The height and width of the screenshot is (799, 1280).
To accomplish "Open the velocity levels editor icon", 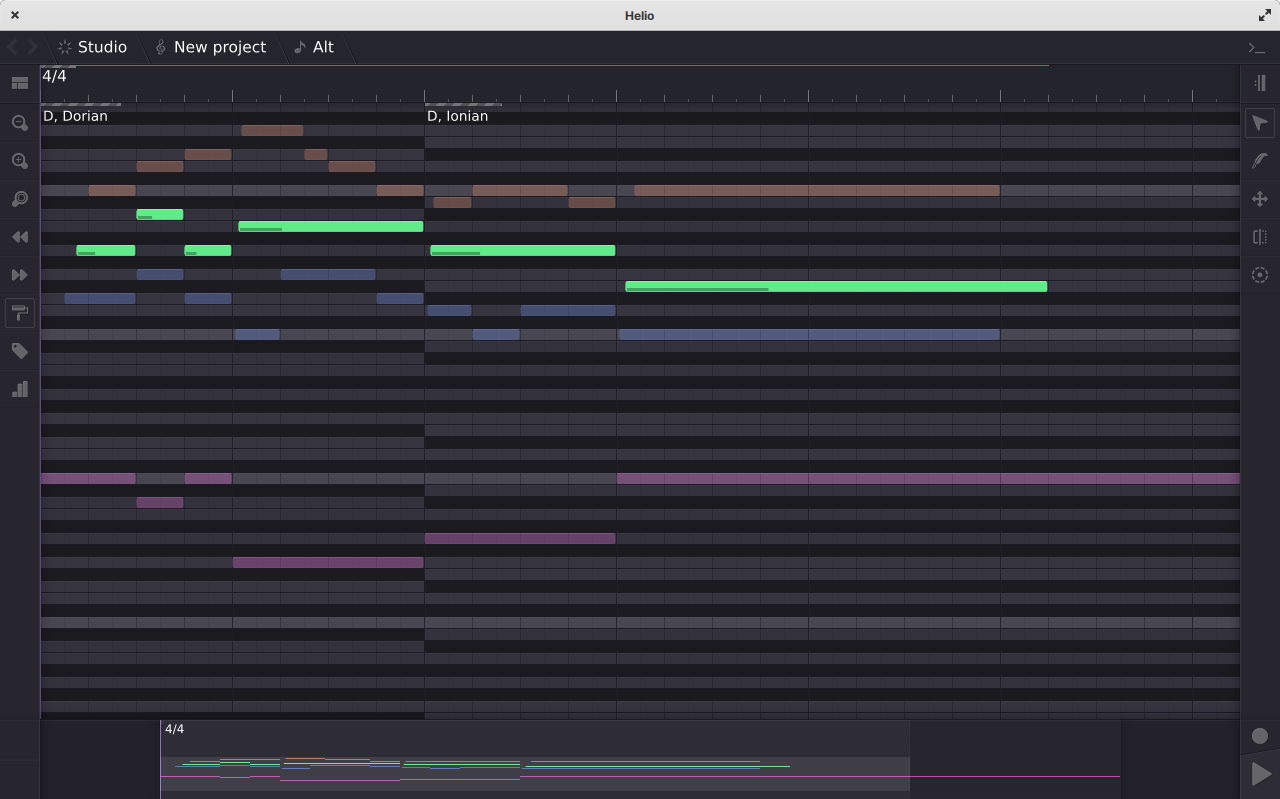I will [20, 389].
